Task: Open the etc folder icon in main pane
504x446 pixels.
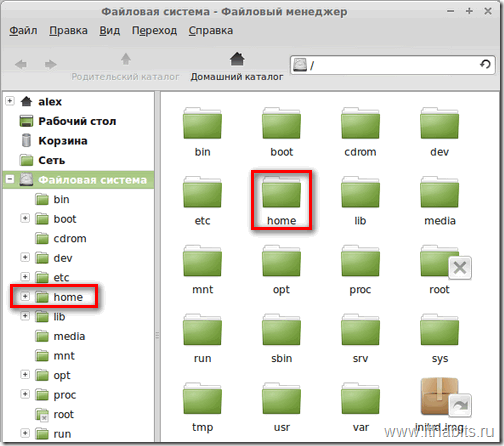Action: coord(202,192)
